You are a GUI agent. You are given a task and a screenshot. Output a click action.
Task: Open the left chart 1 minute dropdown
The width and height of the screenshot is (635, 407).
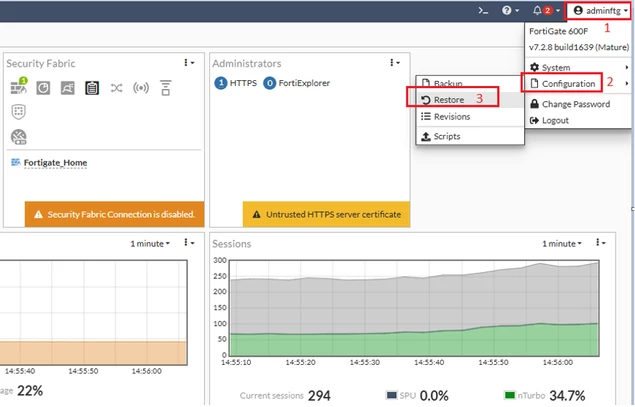click(x=150, y=243)
